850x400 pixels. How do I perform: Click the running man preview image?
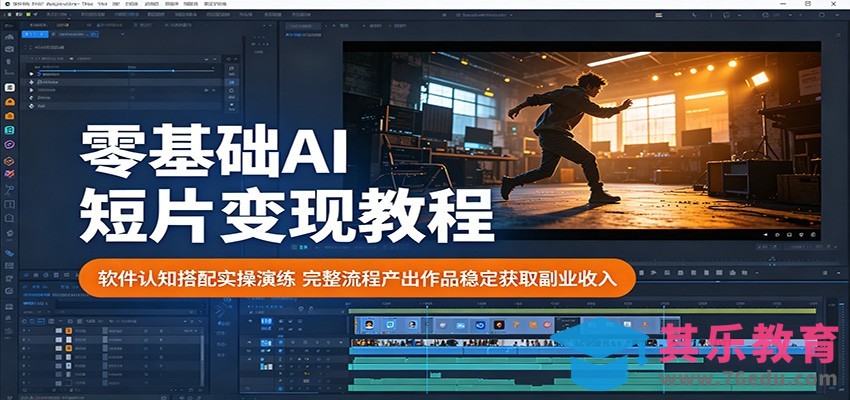[582, 140]
